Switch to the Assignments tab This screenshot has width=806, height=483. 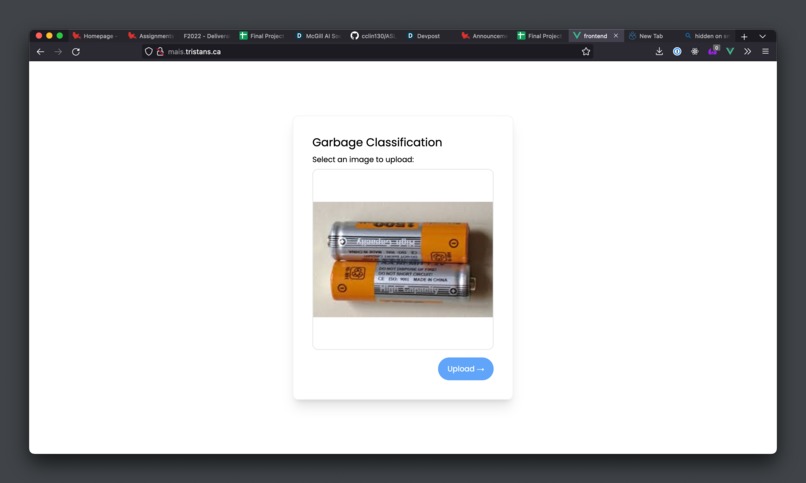[151, 36]
